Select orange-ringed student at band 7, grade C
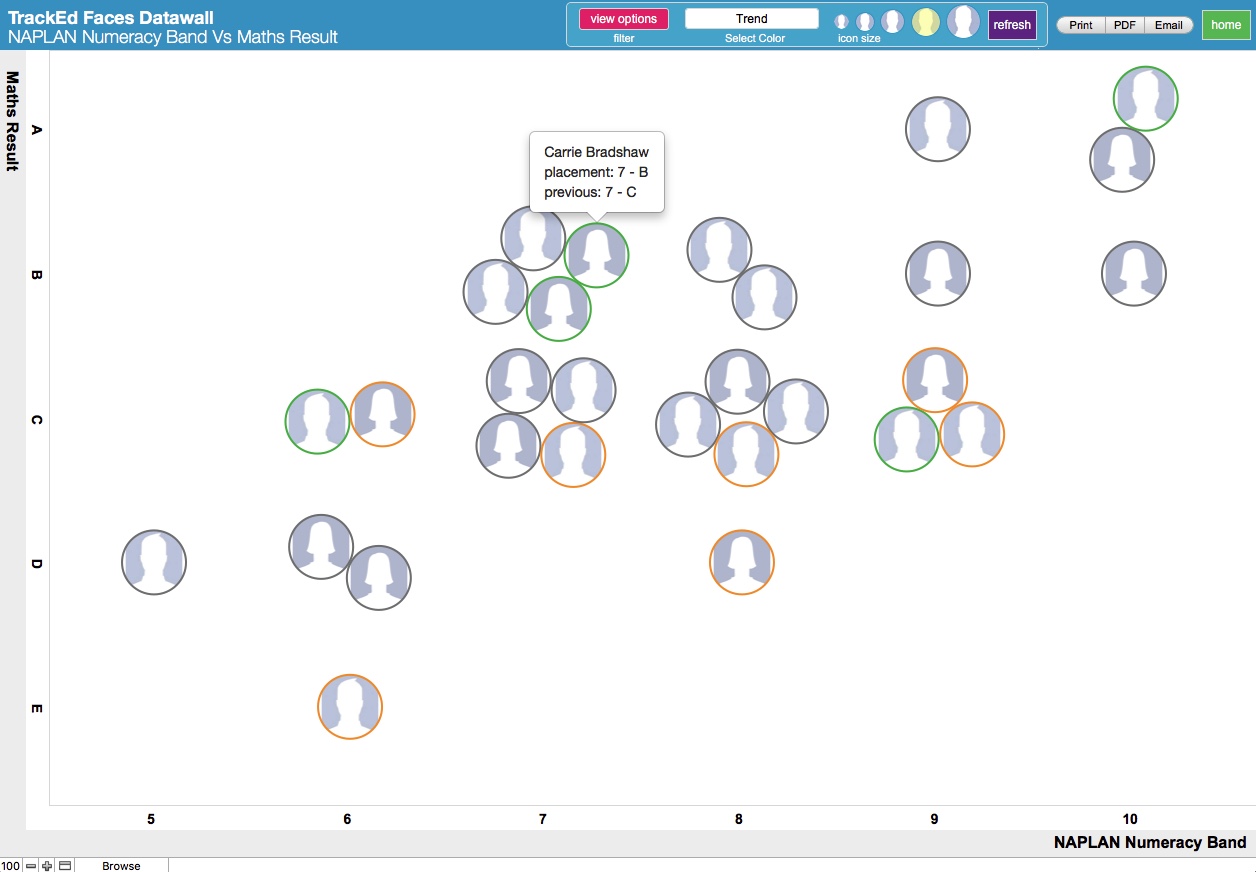The image size is (1256, 872). tap(573, 455)
